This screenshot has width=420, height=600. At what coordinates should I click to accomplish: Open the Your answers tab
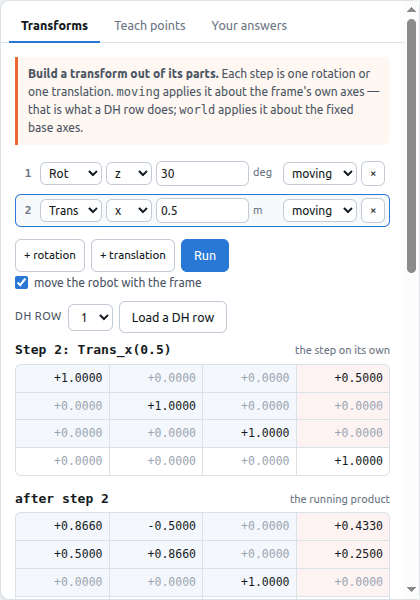(x=249, y=26)
